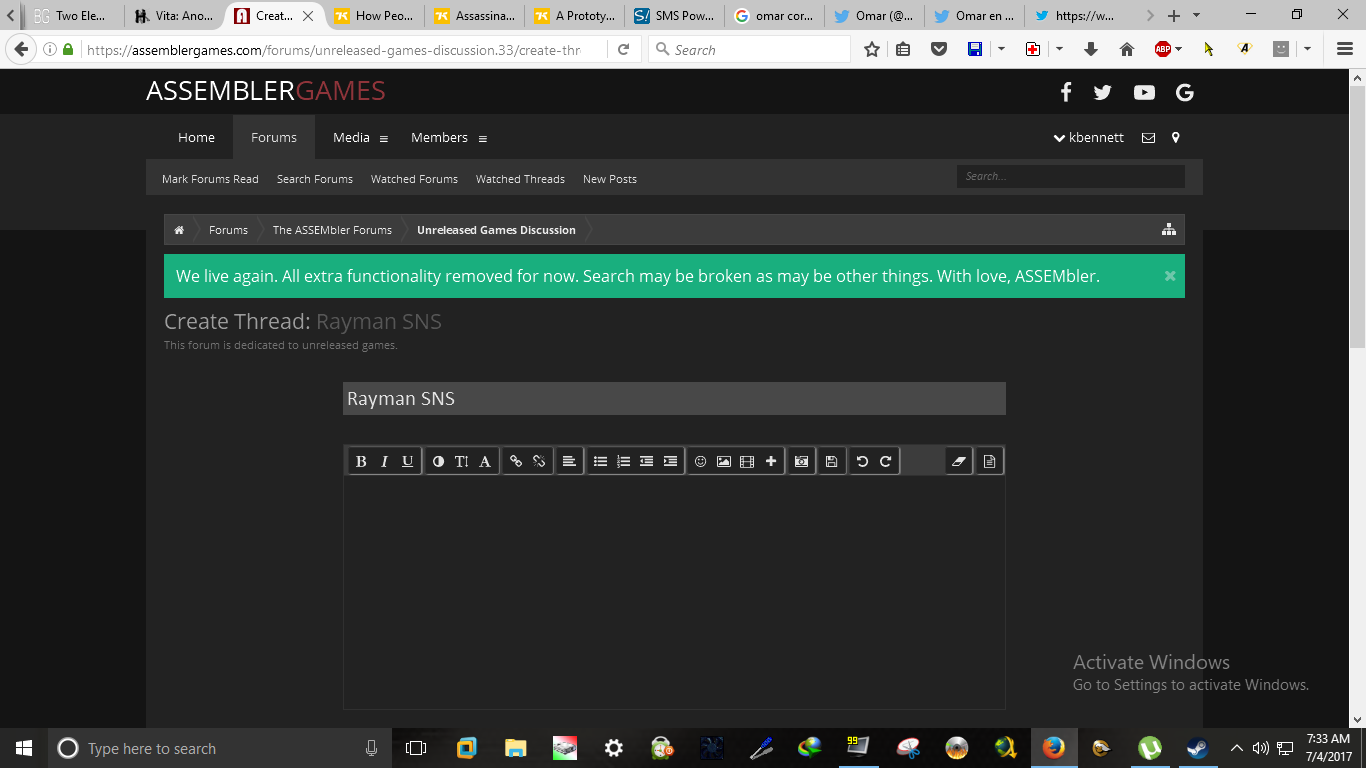Open the text alignment options
The height and width of the screenshot is (768, 1366).
point(569,461)
